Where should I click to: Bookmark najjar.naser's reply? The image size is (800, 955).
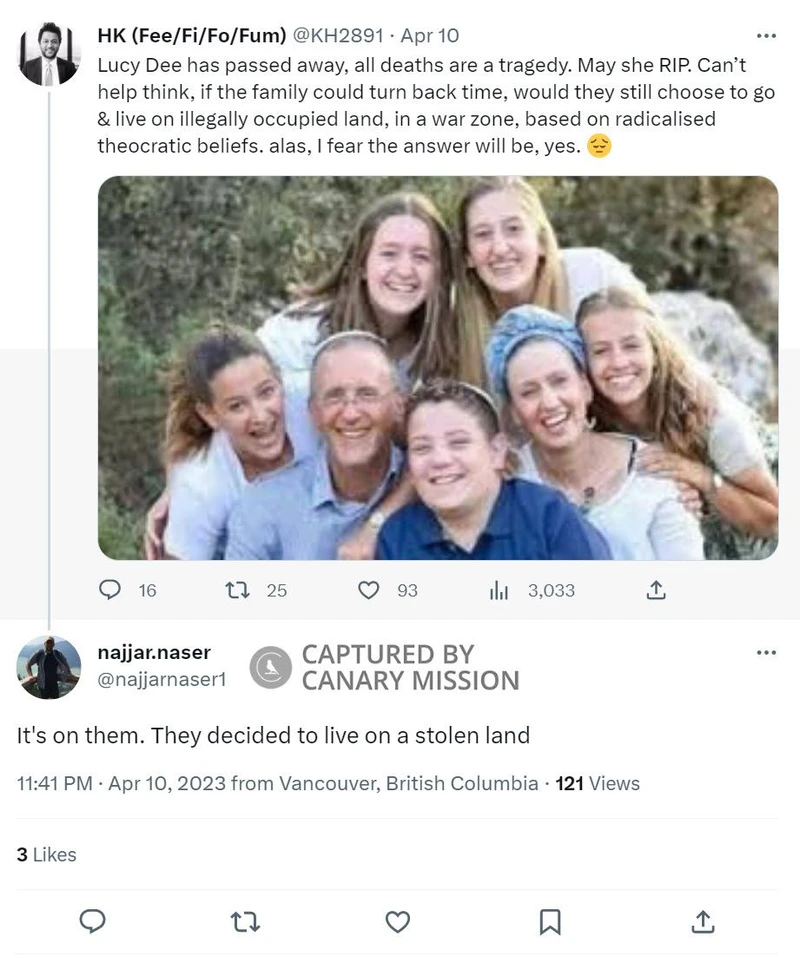point(550,921)
